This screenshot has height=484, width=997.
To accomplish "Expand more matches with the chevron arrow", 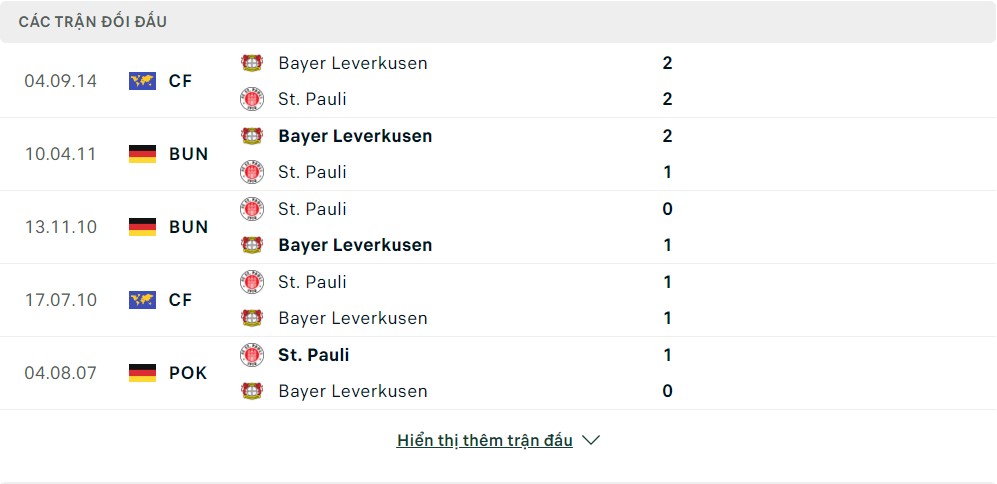I will (x=591, y=440).
